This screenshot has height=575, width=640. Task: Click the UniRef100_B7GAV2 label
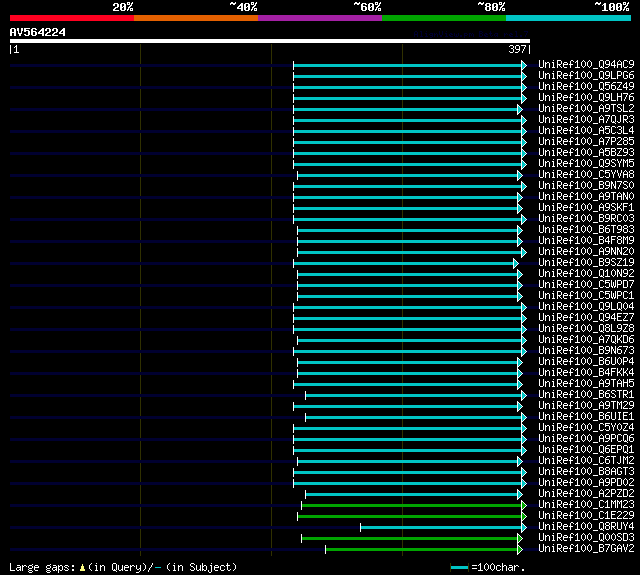pyautogui.click(x=586, y=549)
